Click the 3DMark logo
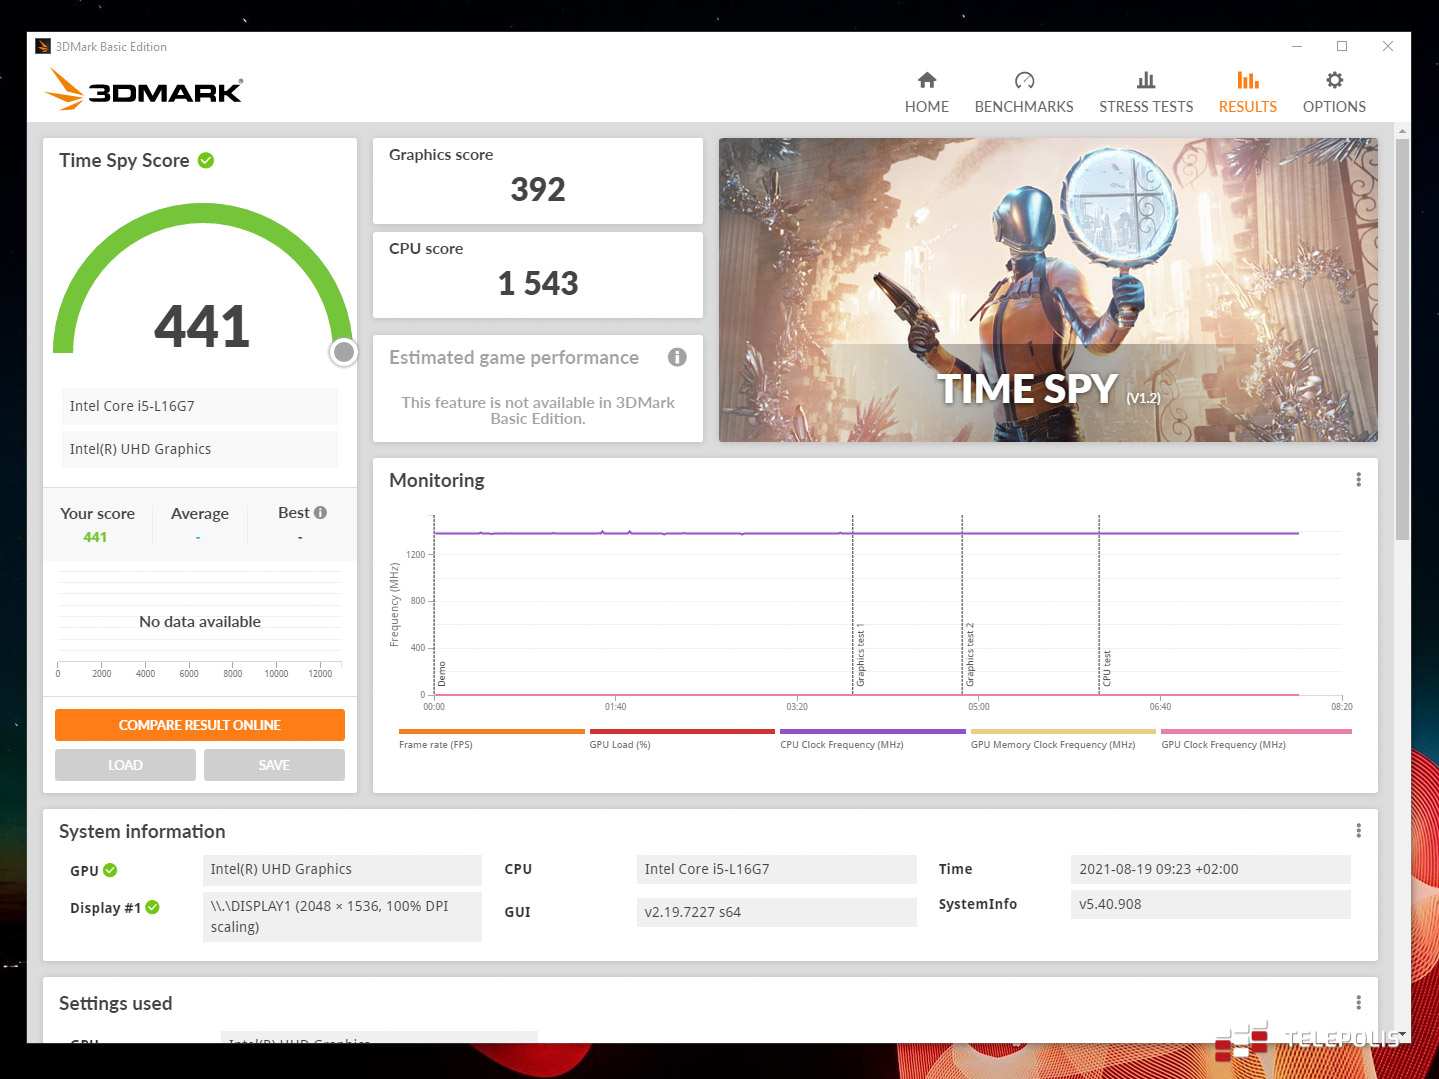The image size is (1439, 1079). tap(144, 90)
